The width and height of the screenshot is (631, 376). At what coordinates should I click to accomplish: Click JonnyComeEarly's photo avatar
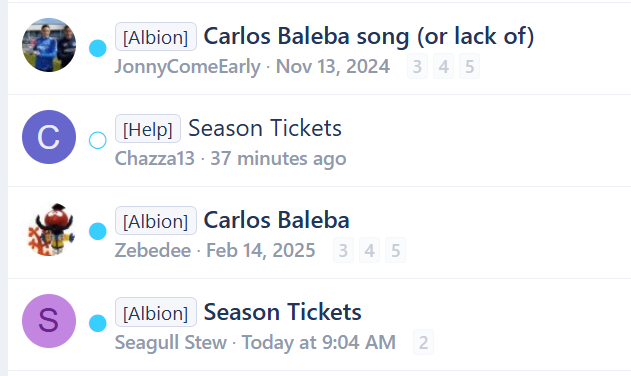tap(49, 45)
